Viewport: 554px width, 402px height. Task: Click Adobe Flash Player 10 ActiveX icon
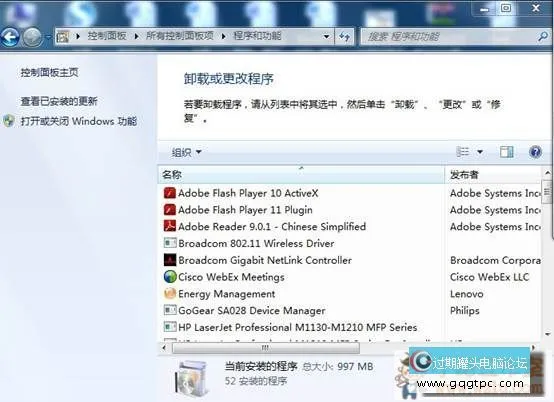(170, 193)
